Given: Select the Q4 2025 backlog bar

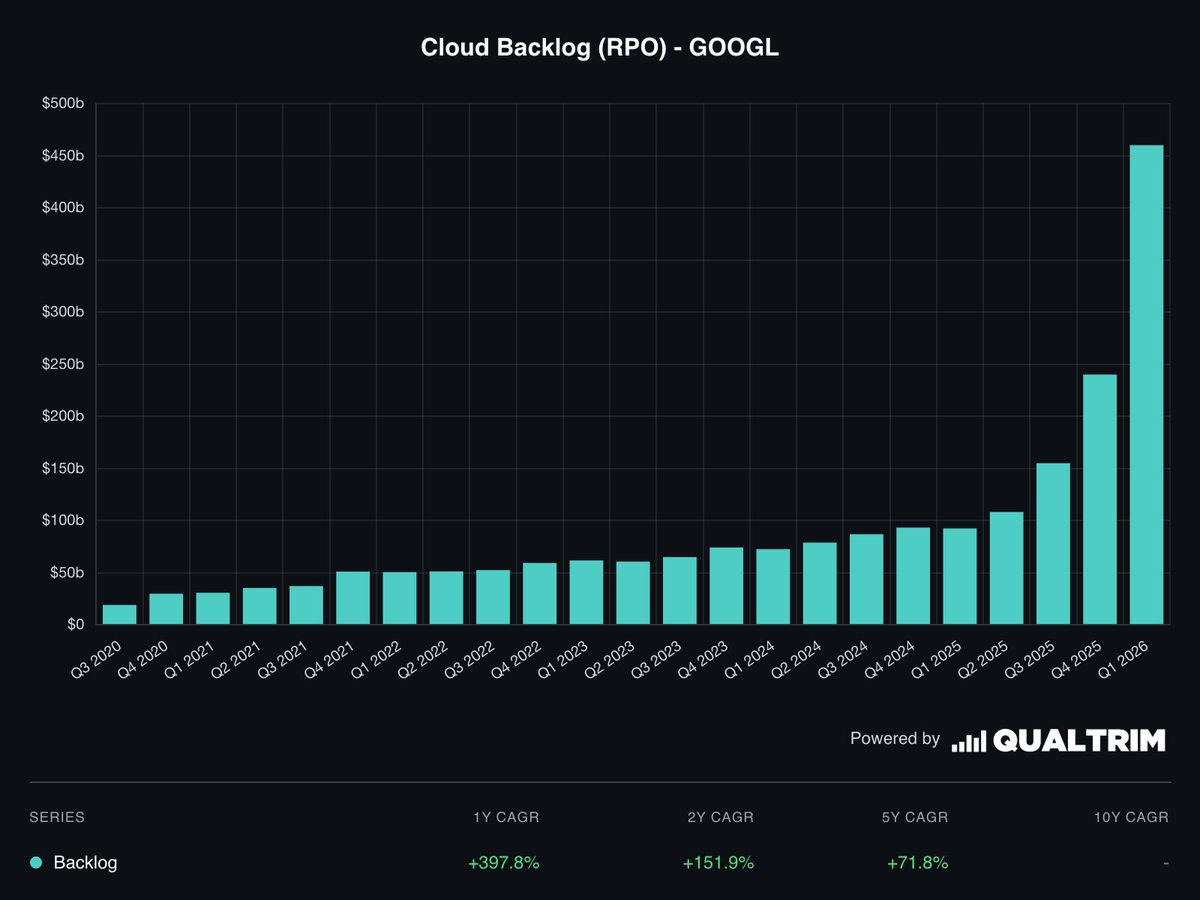Looking at the screenshot, I should (x=1100, y=500).
